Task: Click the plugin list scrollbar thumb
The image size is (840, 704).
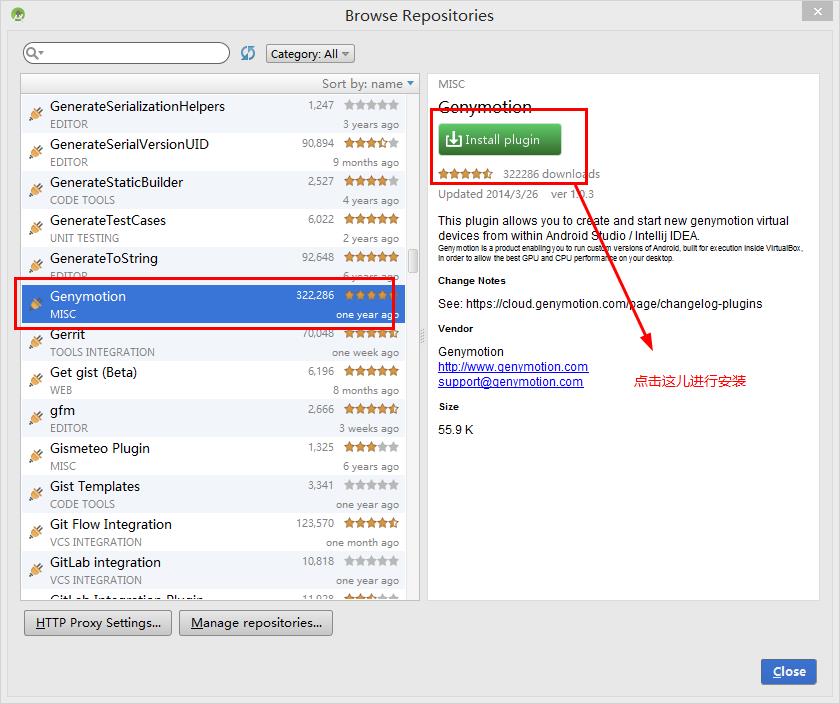Action: click(x=412, y=261)
